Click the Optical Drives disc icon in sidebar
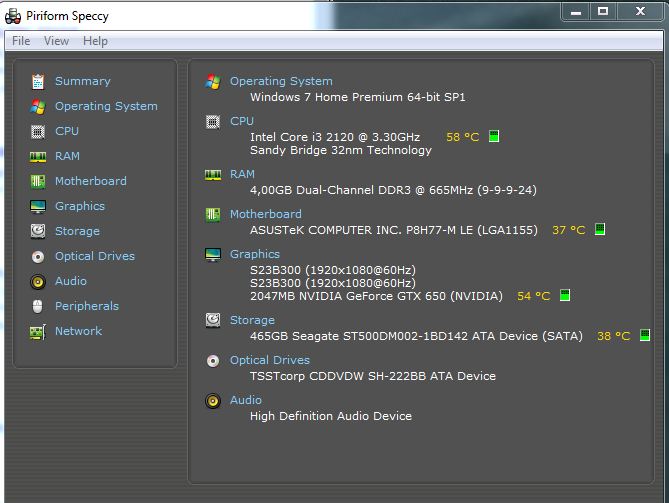Image resolution: width=669 pixels, height=503 pixels. 38,256
